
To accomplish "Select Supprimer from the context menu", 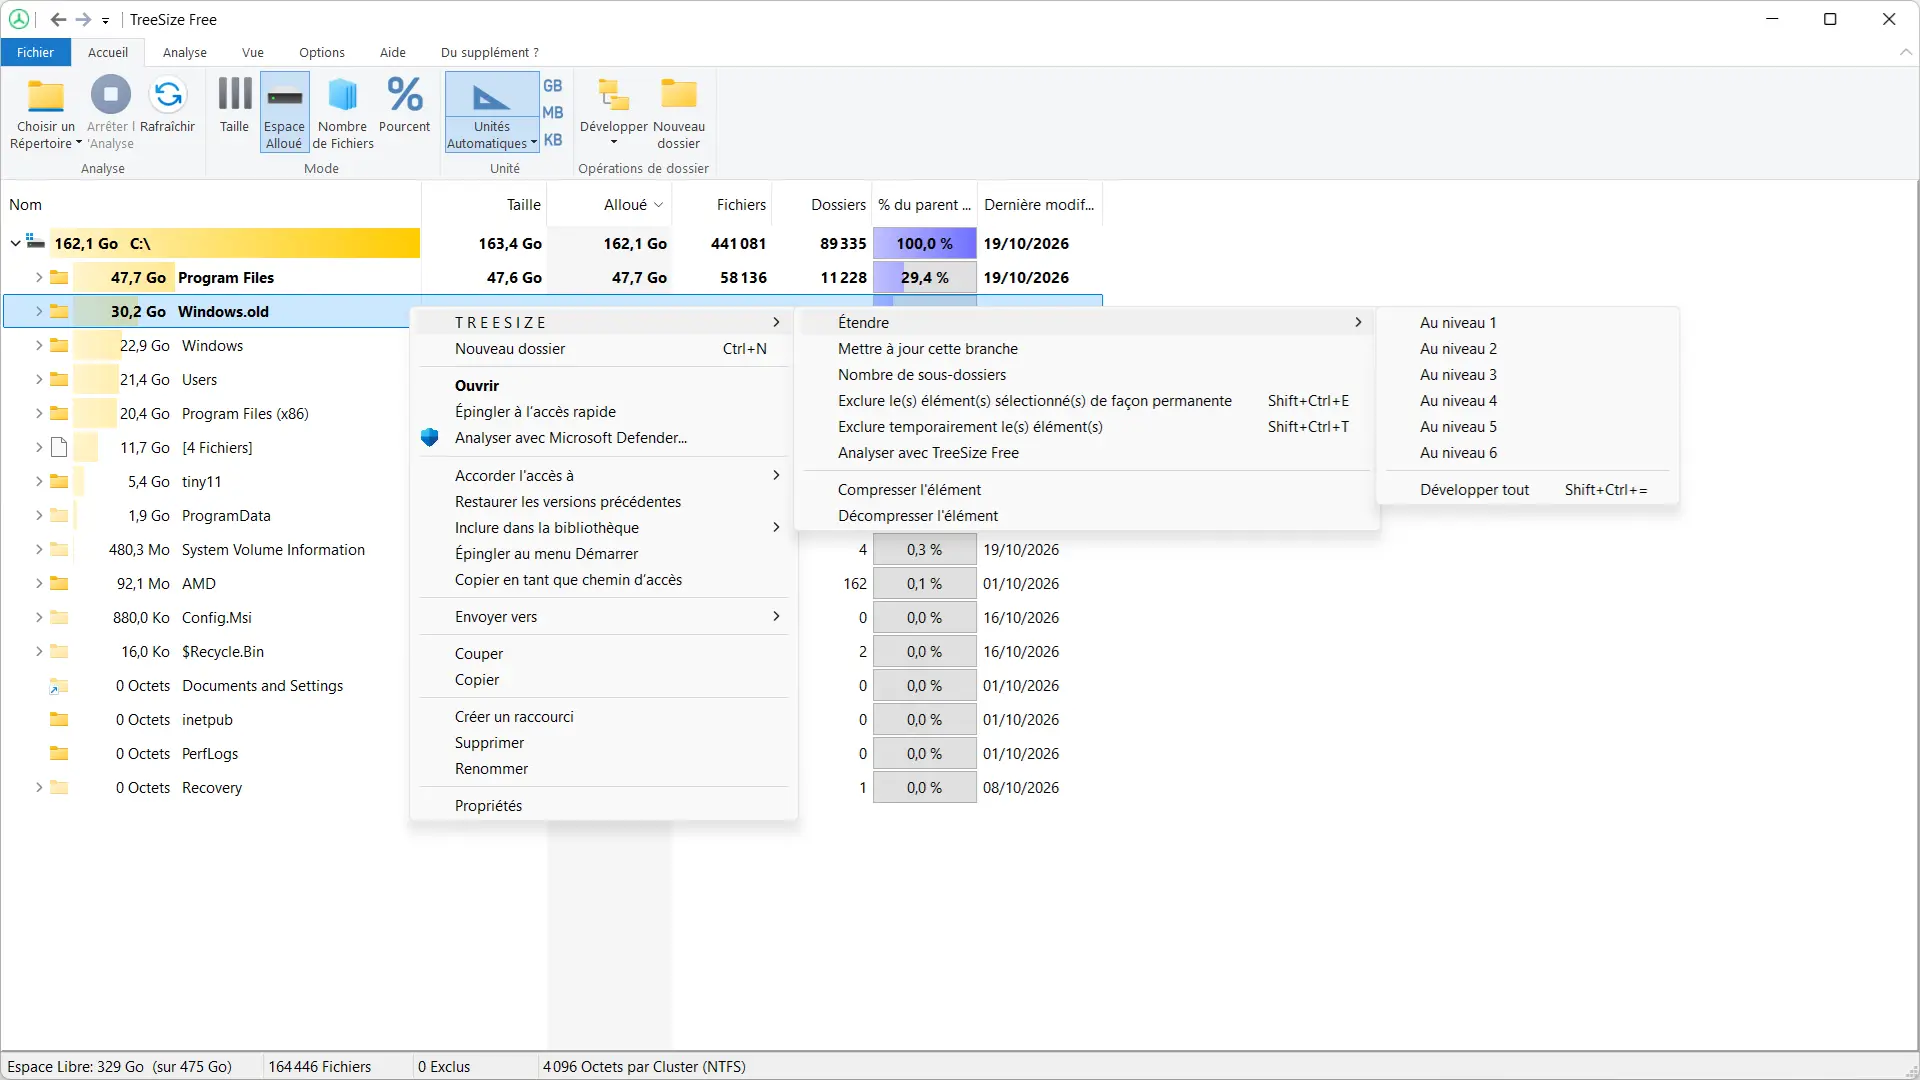I will (604, 742).
